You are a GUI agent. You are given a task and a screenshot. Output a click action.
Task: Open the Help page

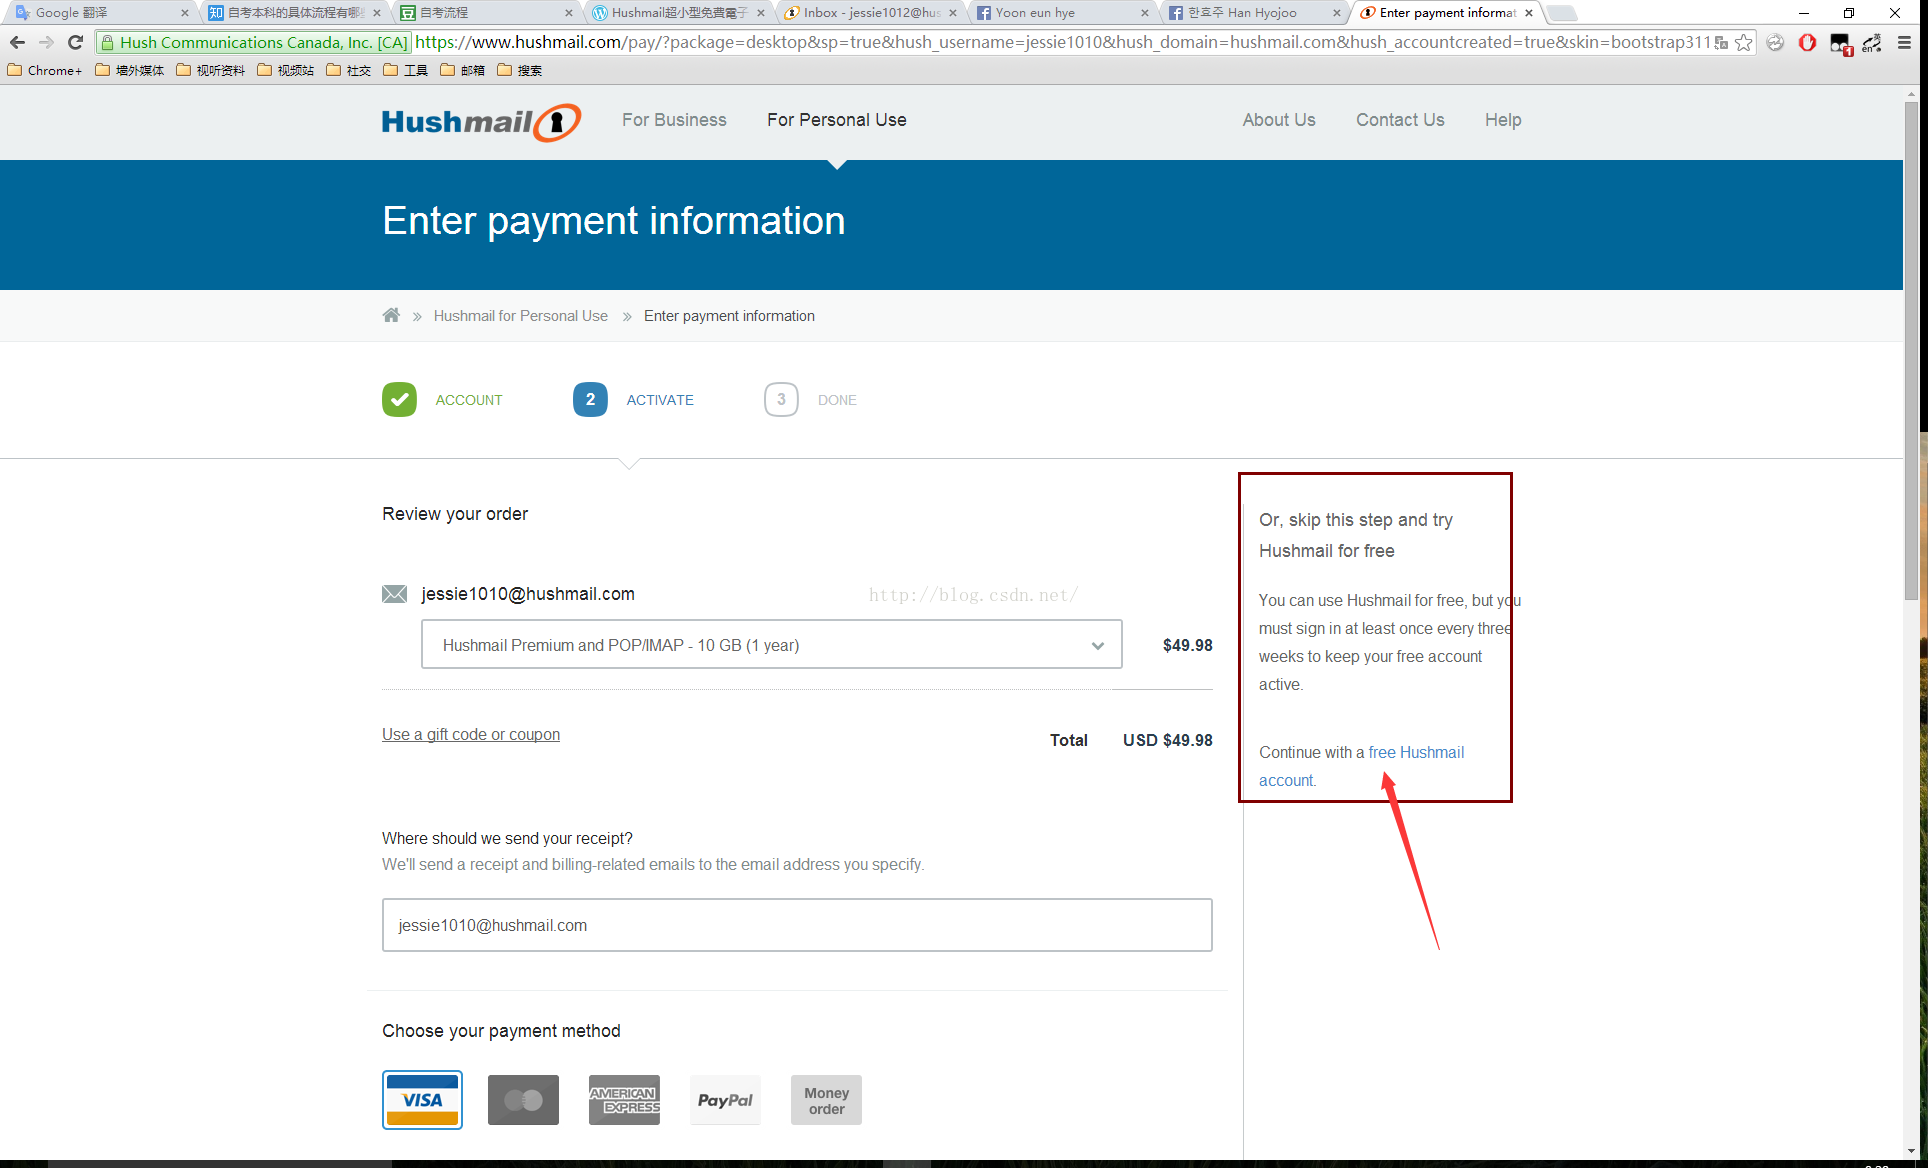tap(1503, 120)
